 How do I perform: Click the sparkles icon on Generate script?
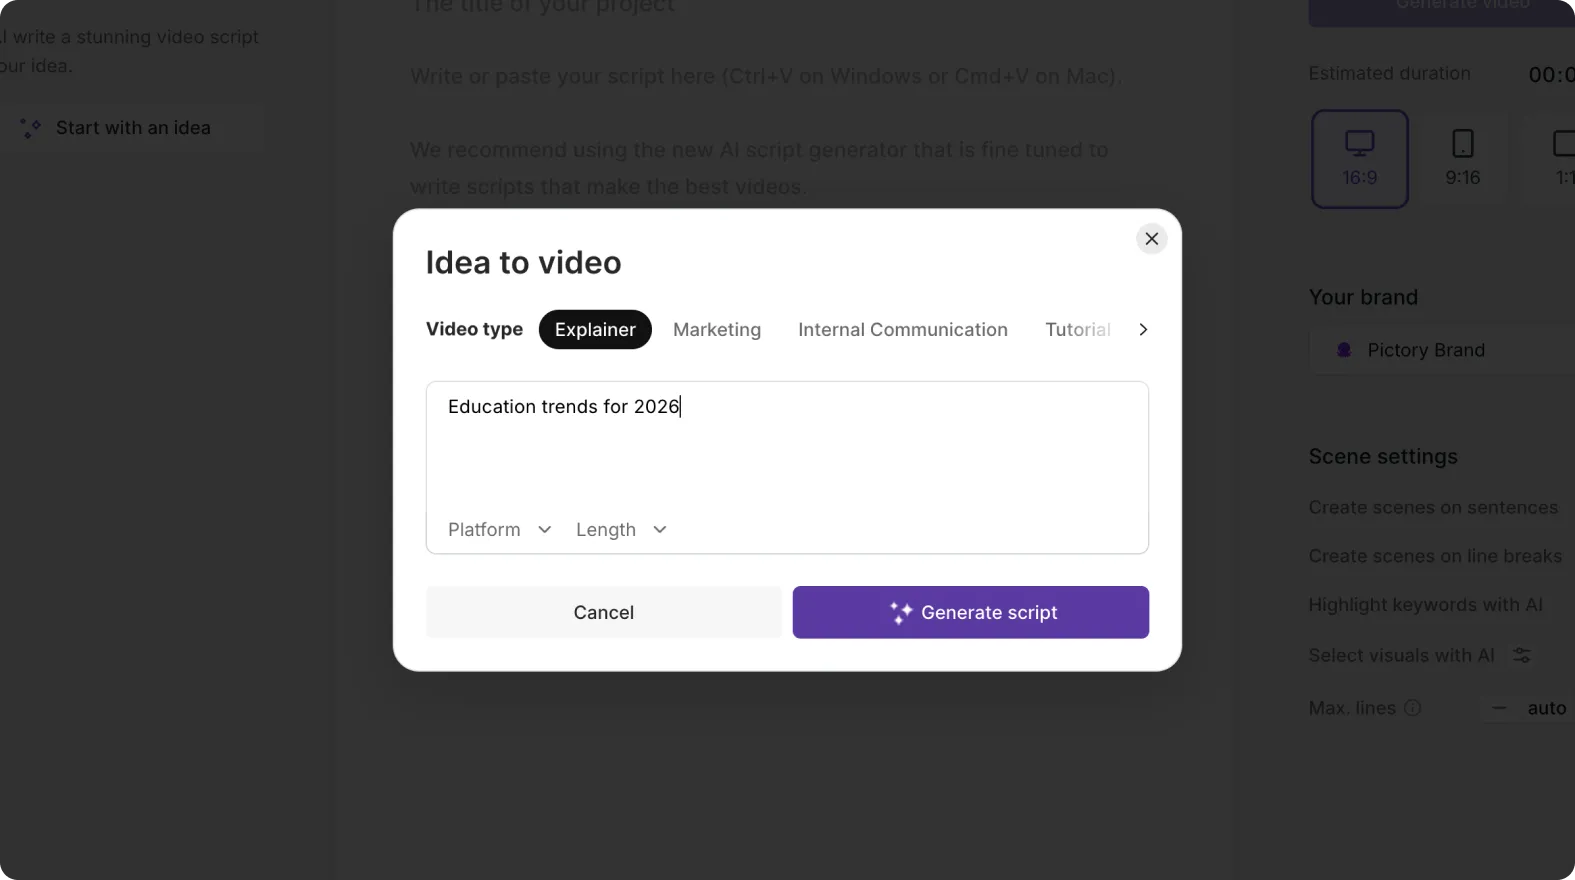pos(901,612)
